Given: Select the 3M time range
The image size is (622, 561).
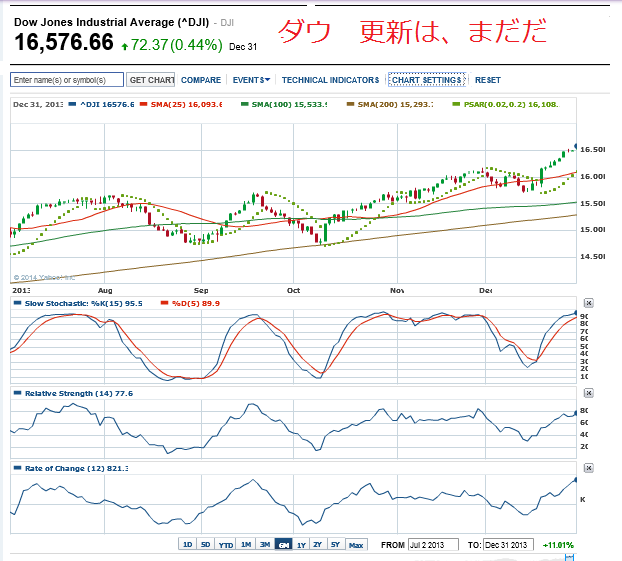Looking at the screenshot, I should 265,544.
